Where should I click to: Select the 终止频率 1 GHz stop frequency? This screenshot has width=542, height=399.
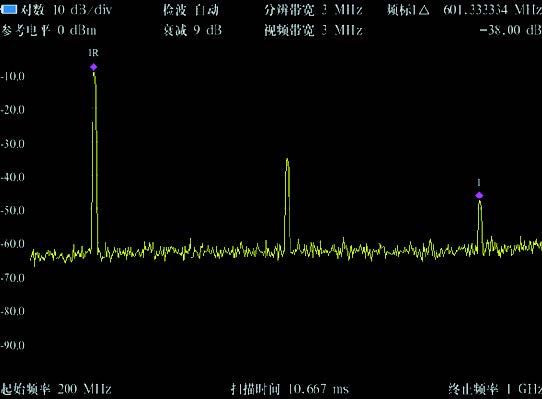495,389
